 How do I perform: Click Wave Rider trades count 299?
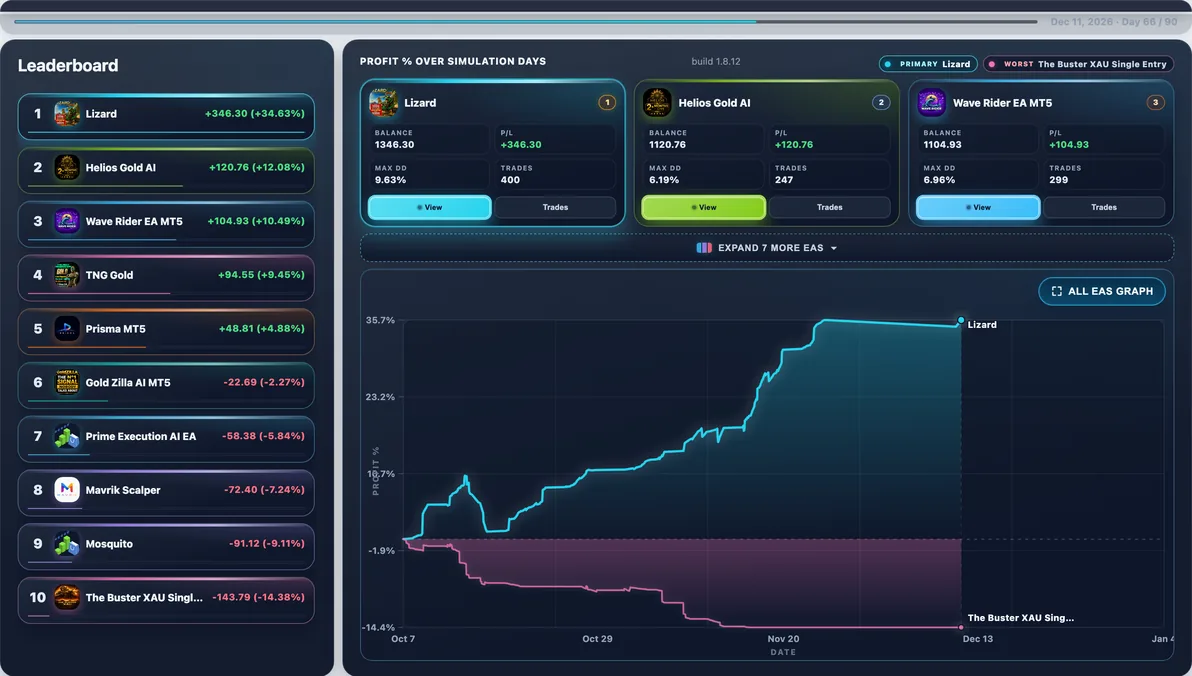(x=1059, y=180)
